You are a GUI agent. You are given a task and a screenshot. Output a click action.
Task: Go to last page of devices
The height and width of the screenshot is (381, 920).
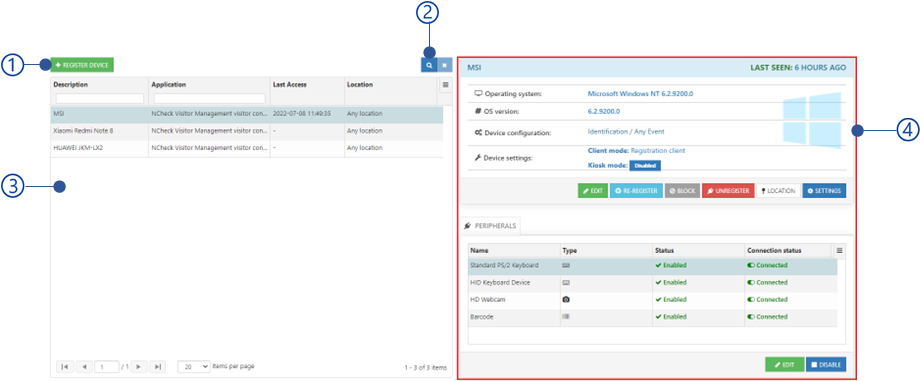[x=157, y=366]
